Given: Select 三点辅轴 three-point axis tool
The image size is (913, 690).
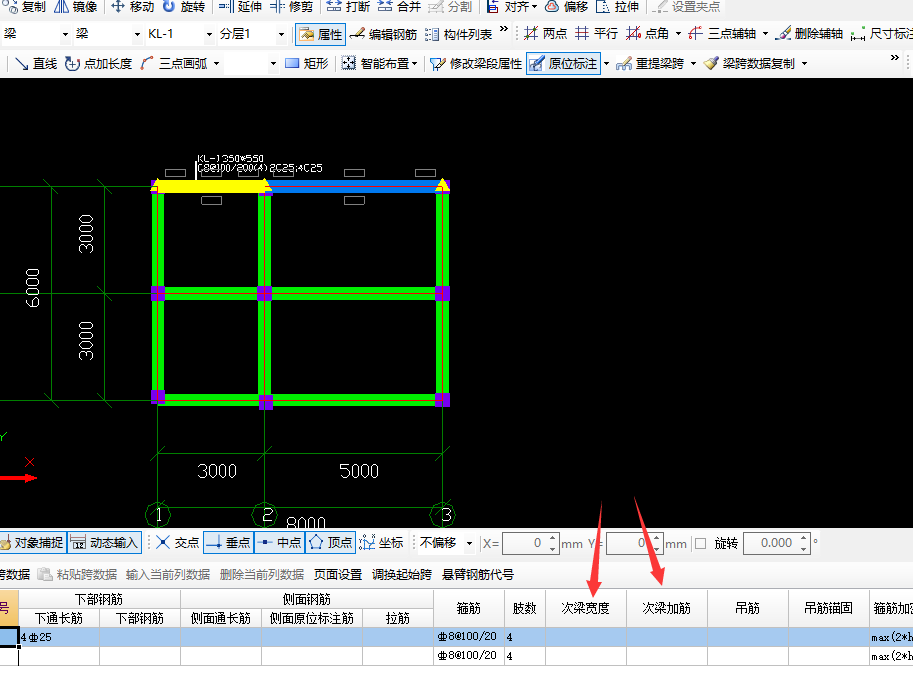Looking at the screenshot, I should point(721,34).
